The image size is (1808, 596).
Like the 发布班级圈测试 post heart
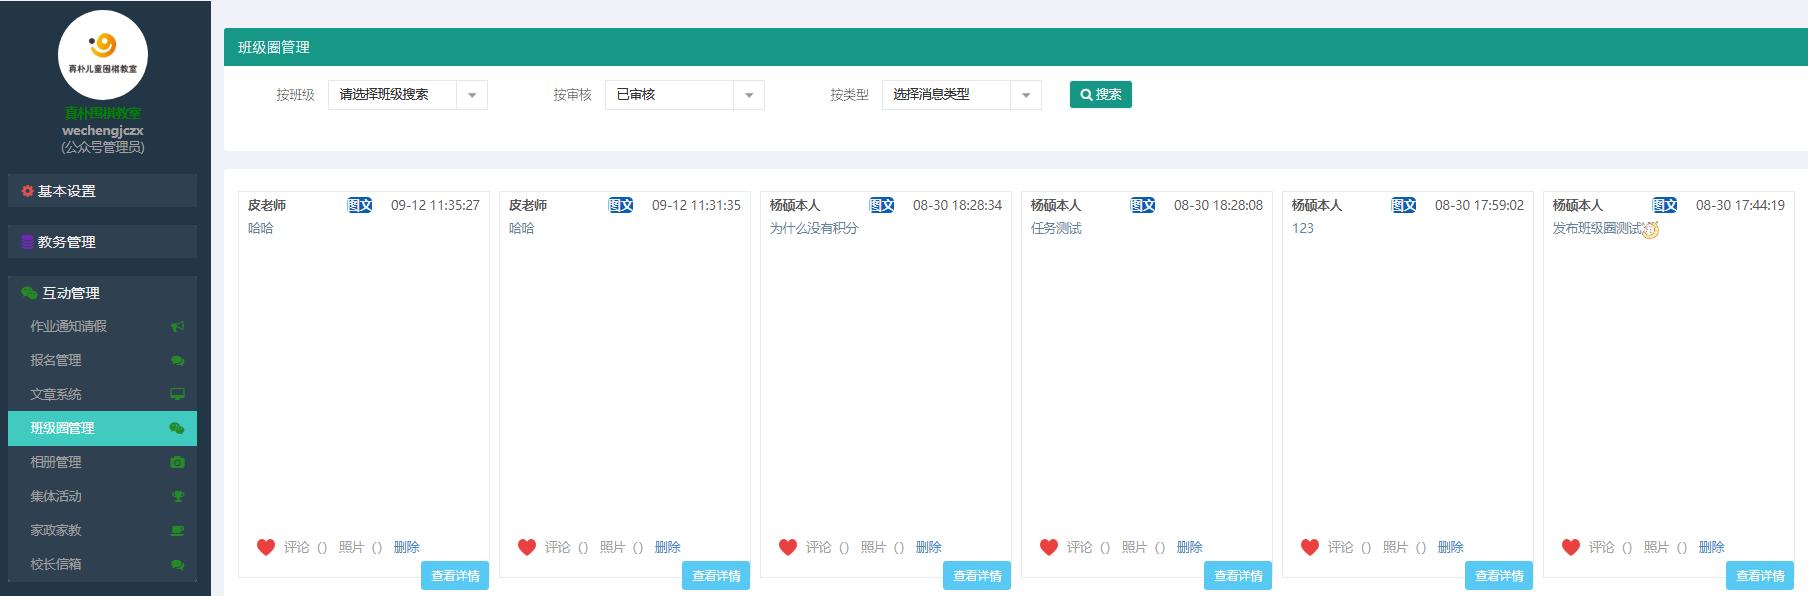[1571, 547]
